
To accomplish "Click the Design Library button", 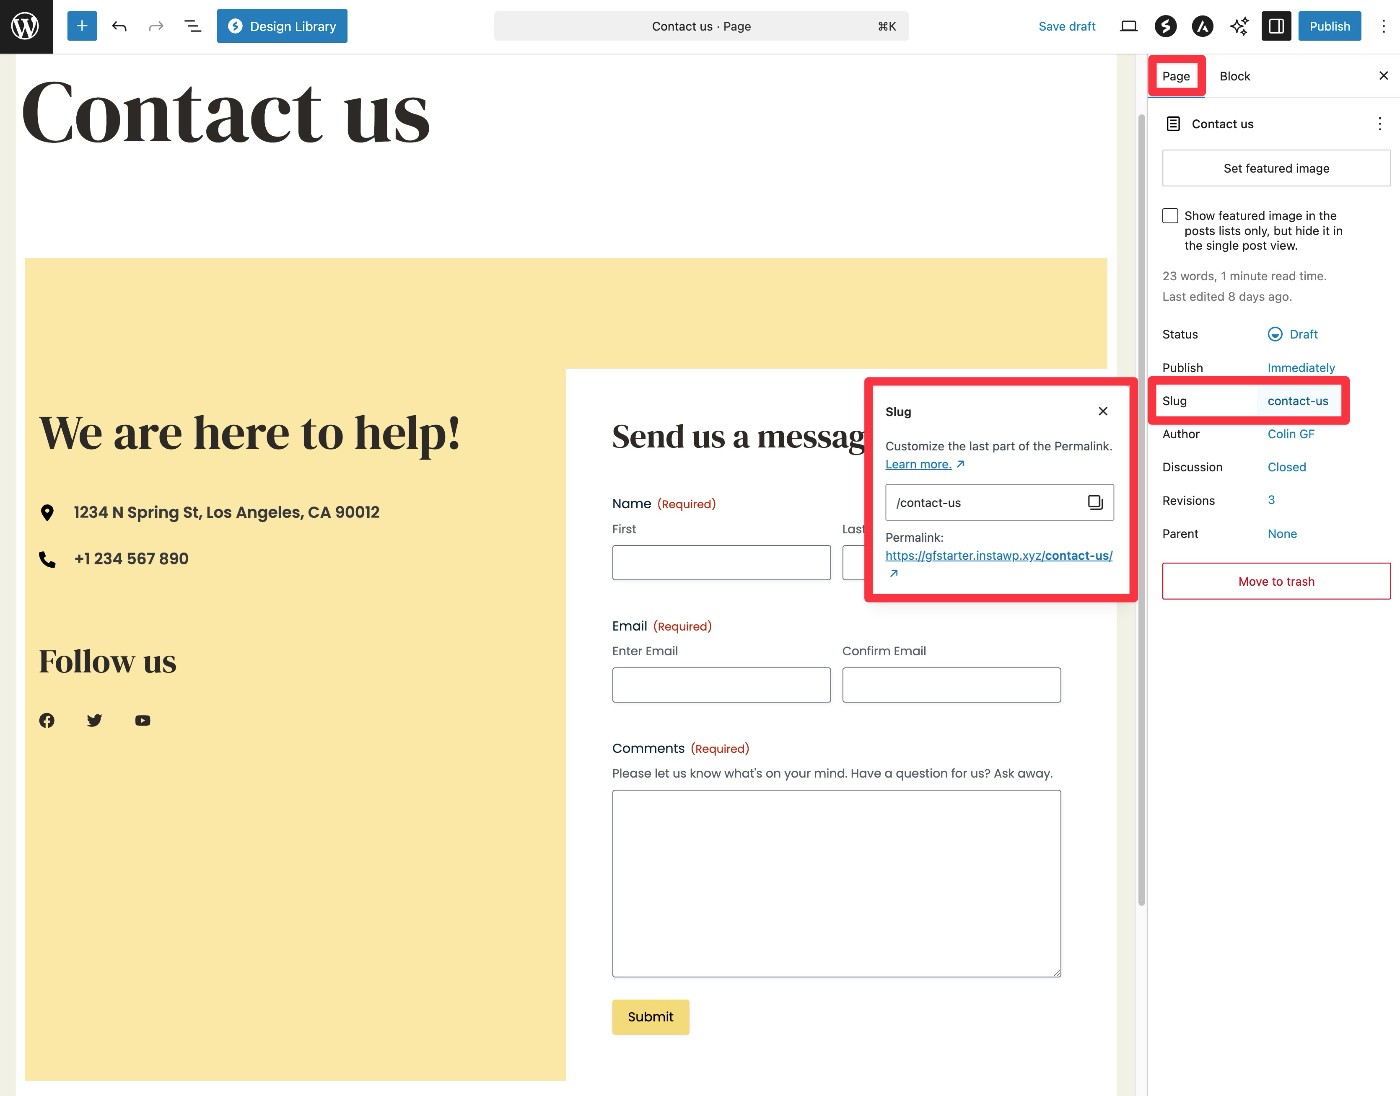I will click(282, 26).
